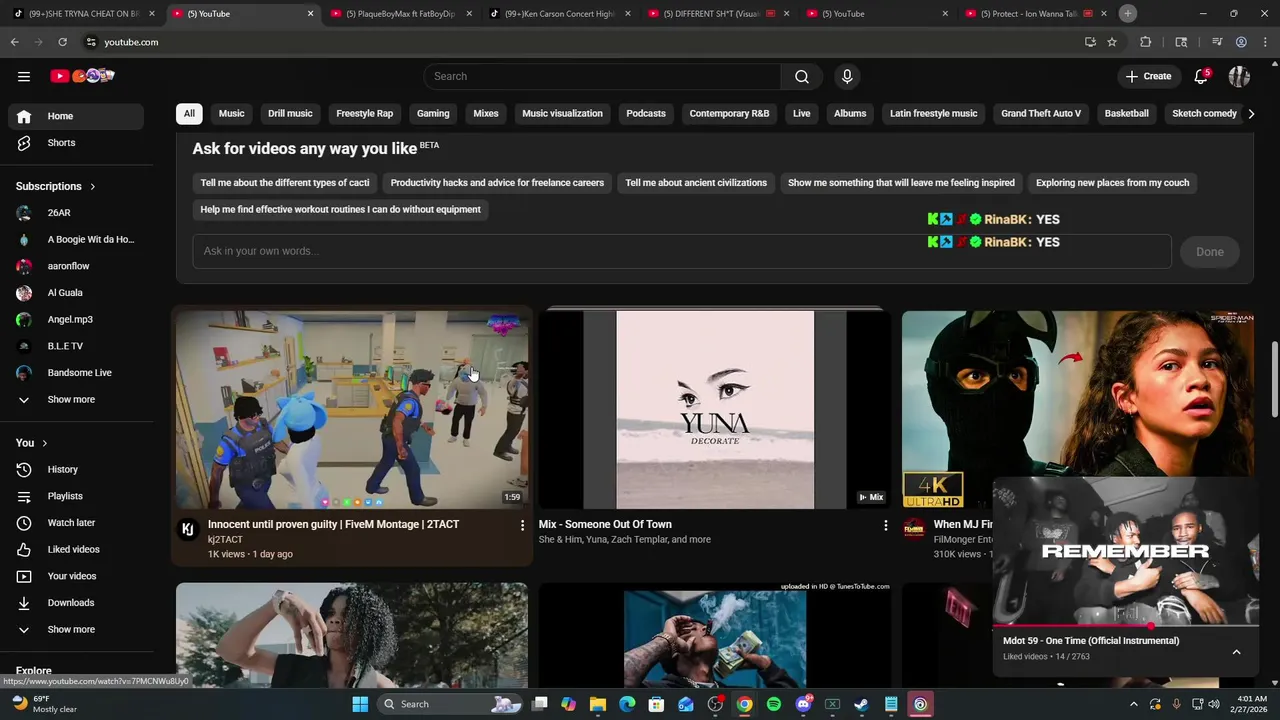Open Discord from the taskbar
Viewport: 1280px width, 720px height.
tap(803, 704)
